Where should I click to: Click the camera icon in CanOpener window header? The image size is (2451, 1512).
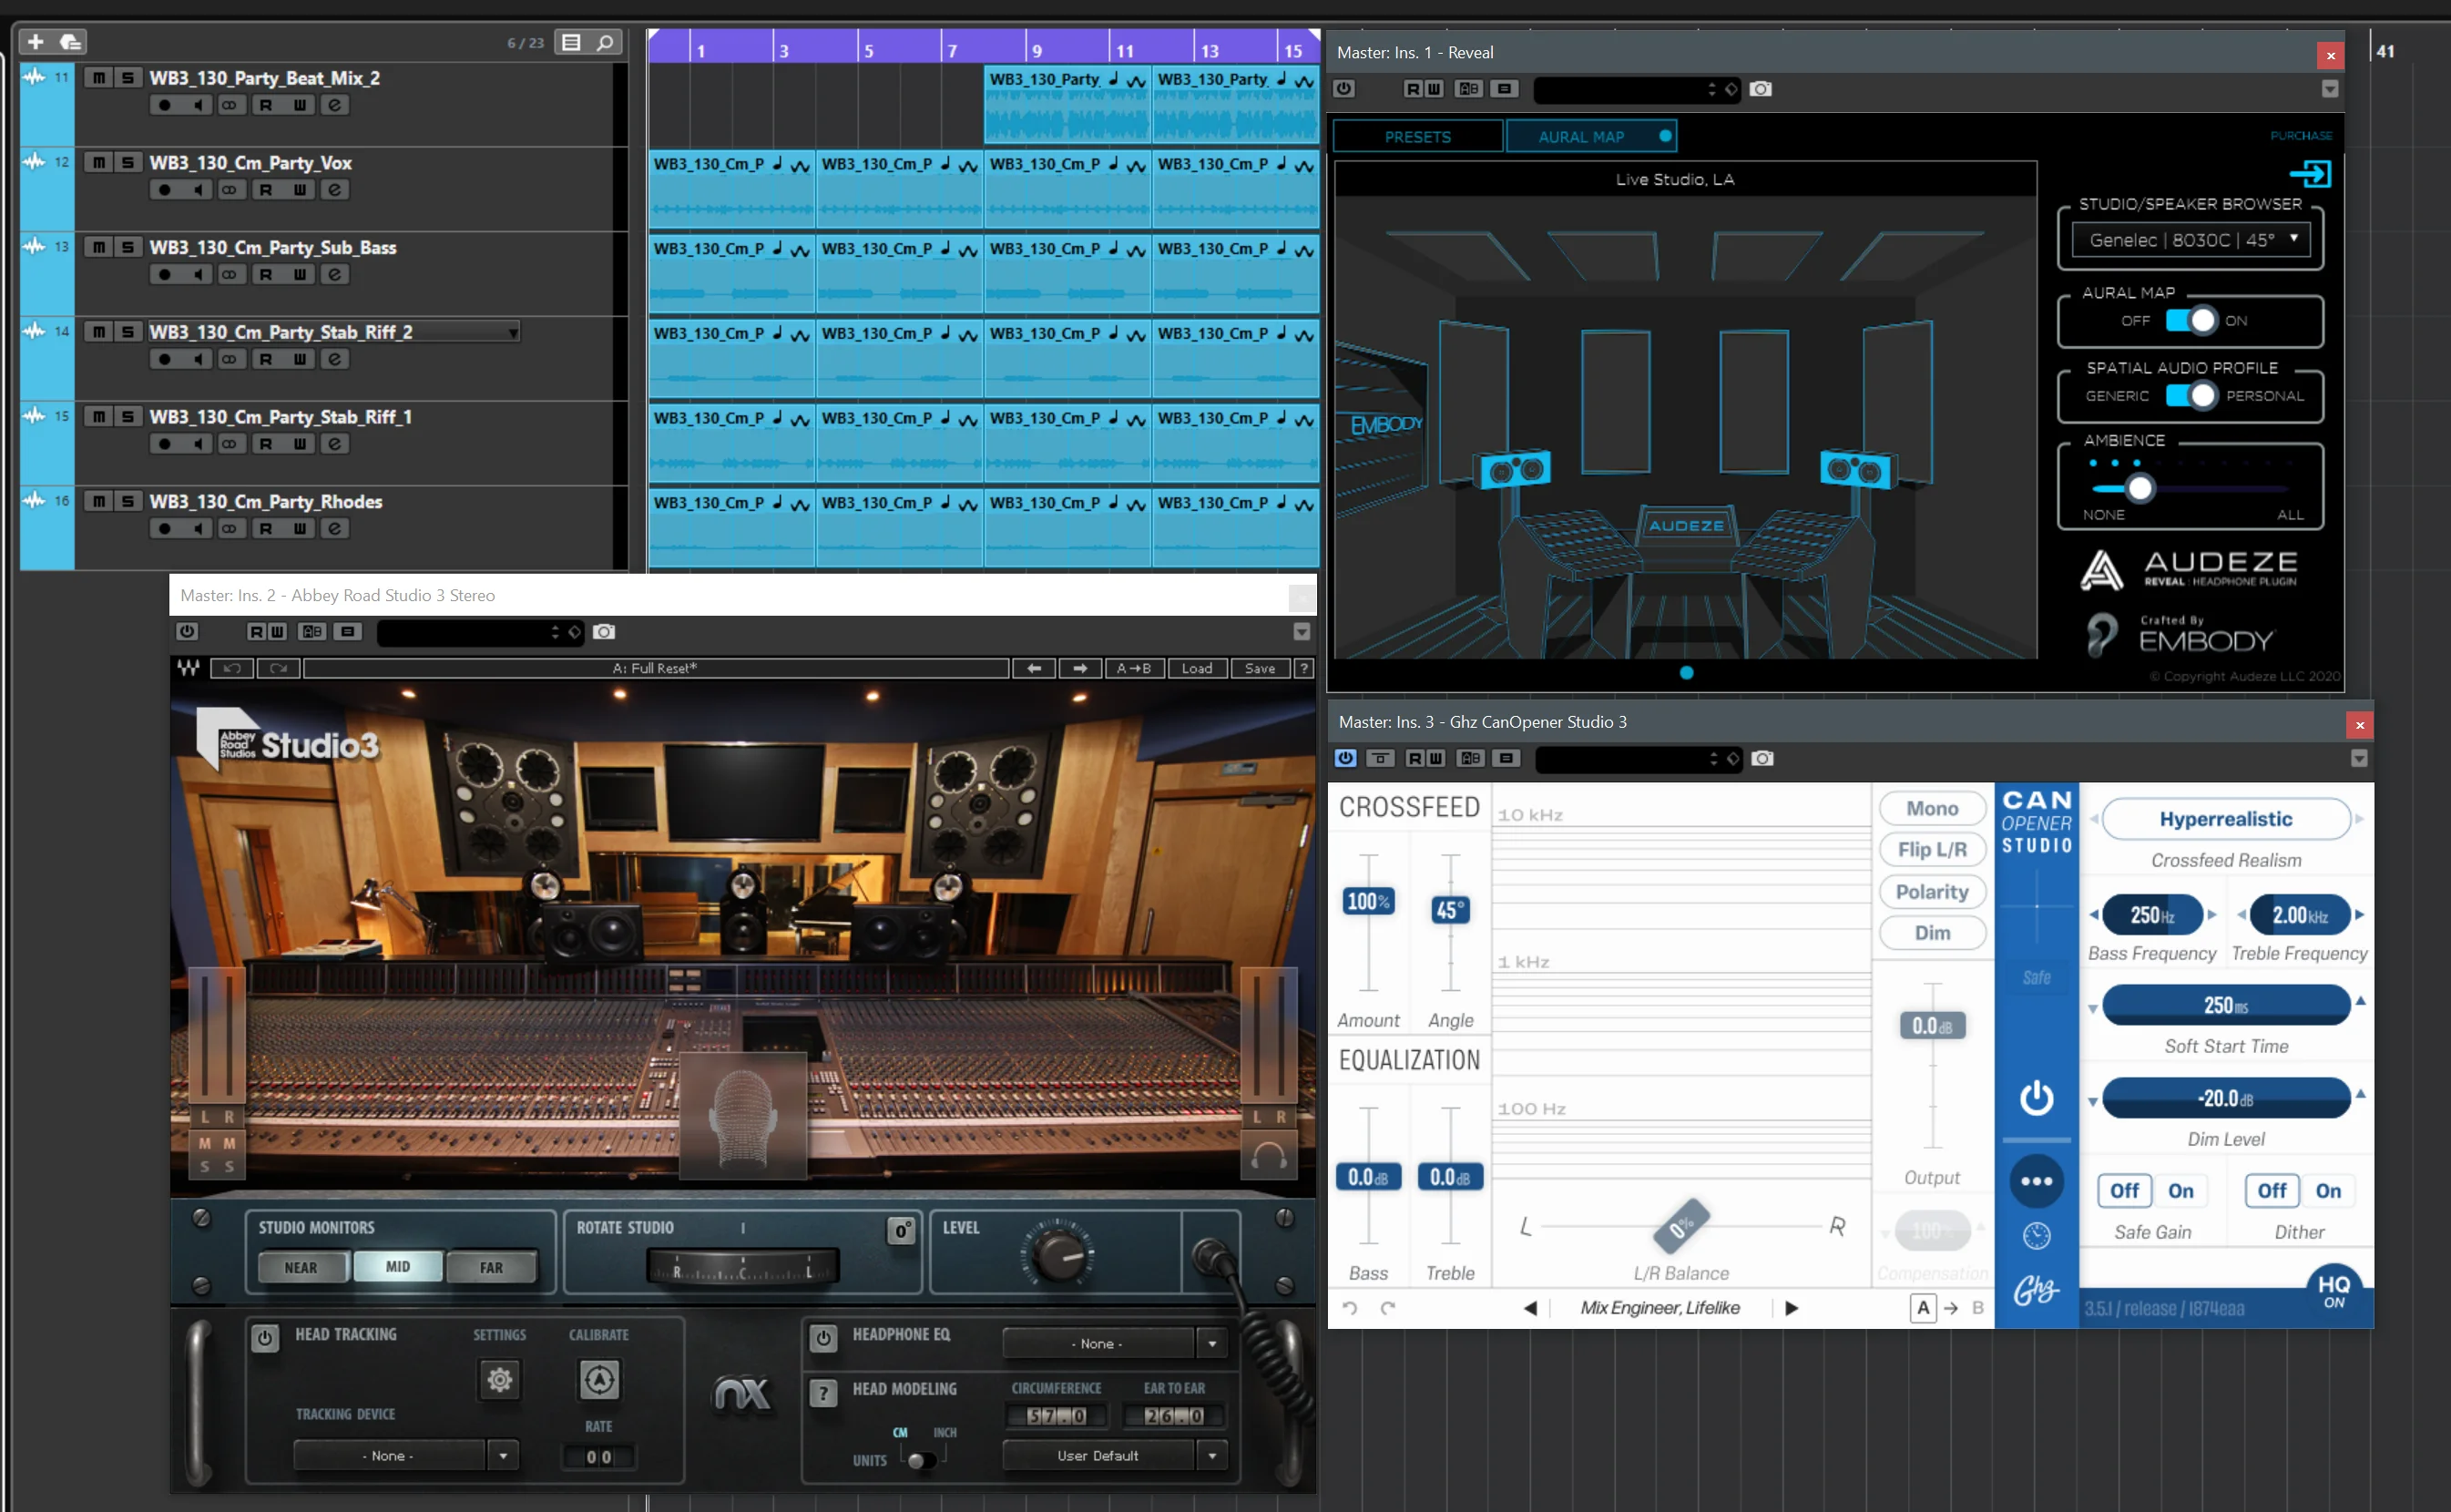click(x=1762, y=758)
